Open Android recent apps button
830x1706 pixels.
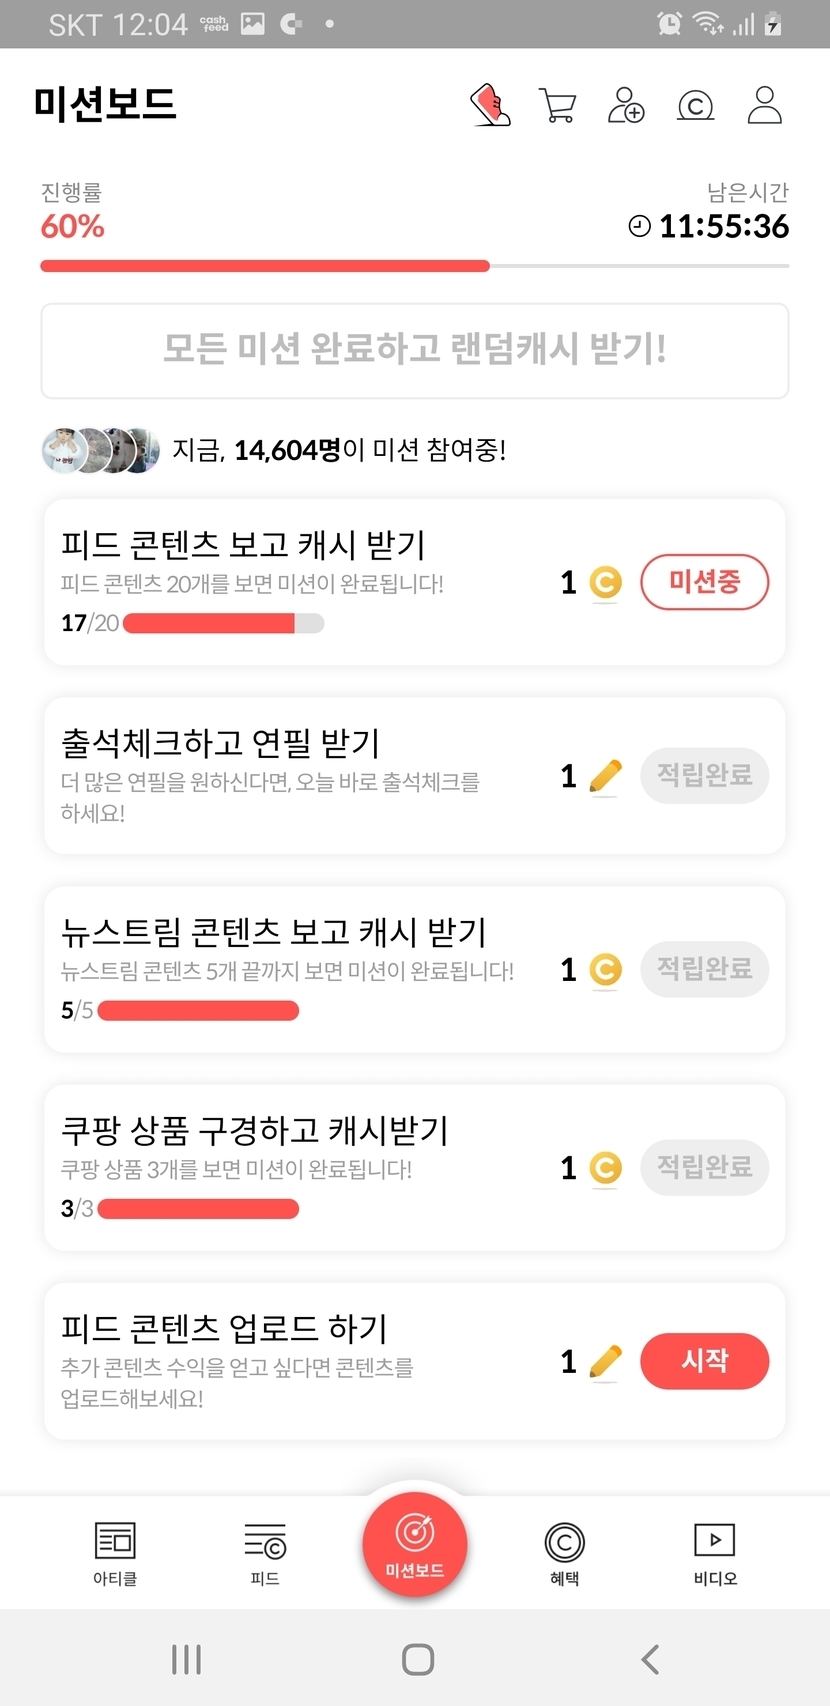pos(186,1659)
